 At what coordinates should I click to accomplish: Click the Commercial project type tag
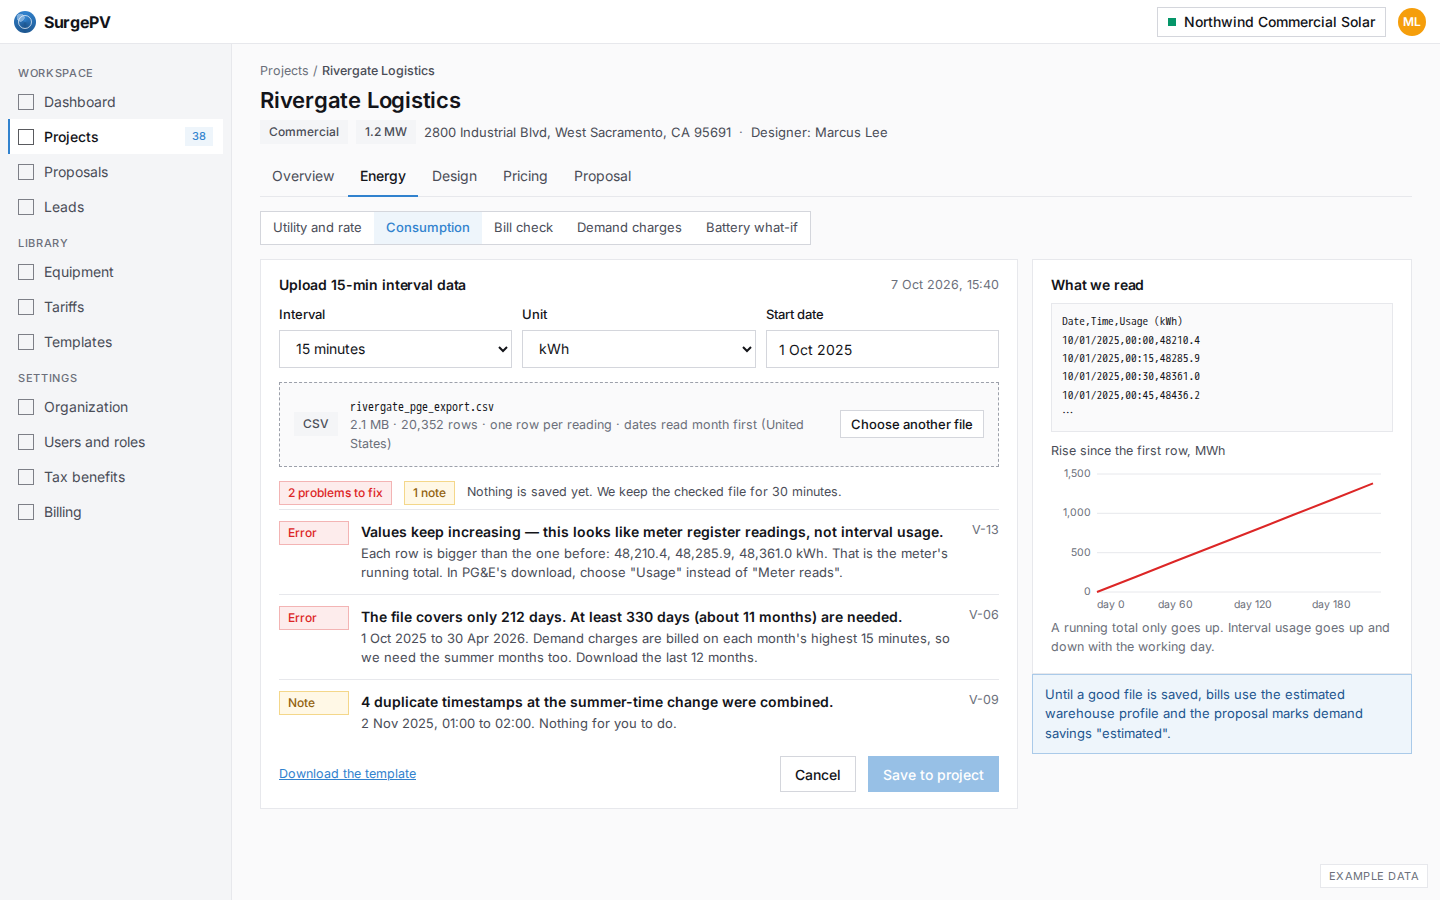coord(304,132)
